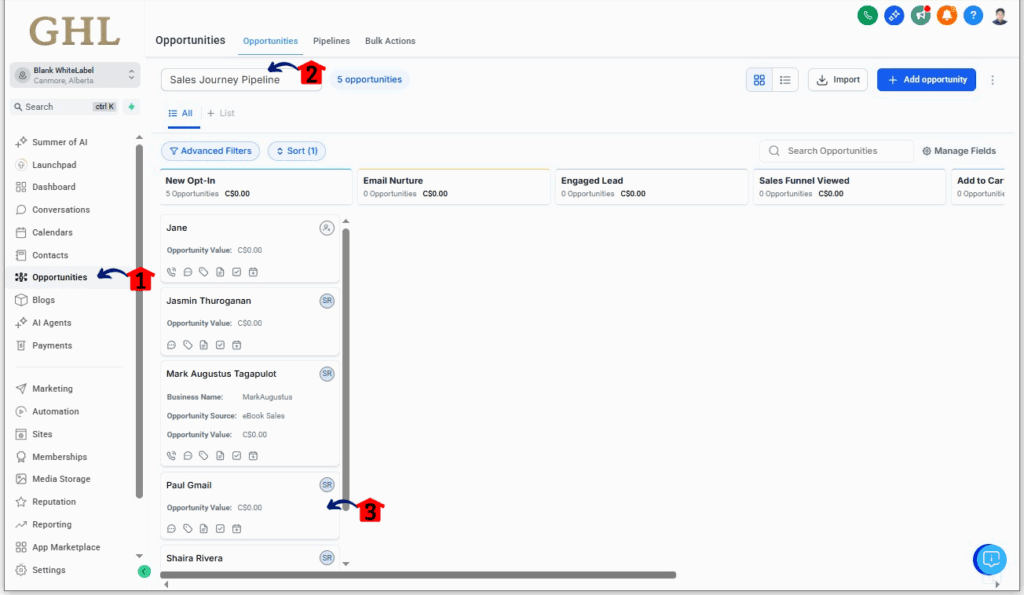Open AI Agents in sidebar

click(x=52, y=323)
